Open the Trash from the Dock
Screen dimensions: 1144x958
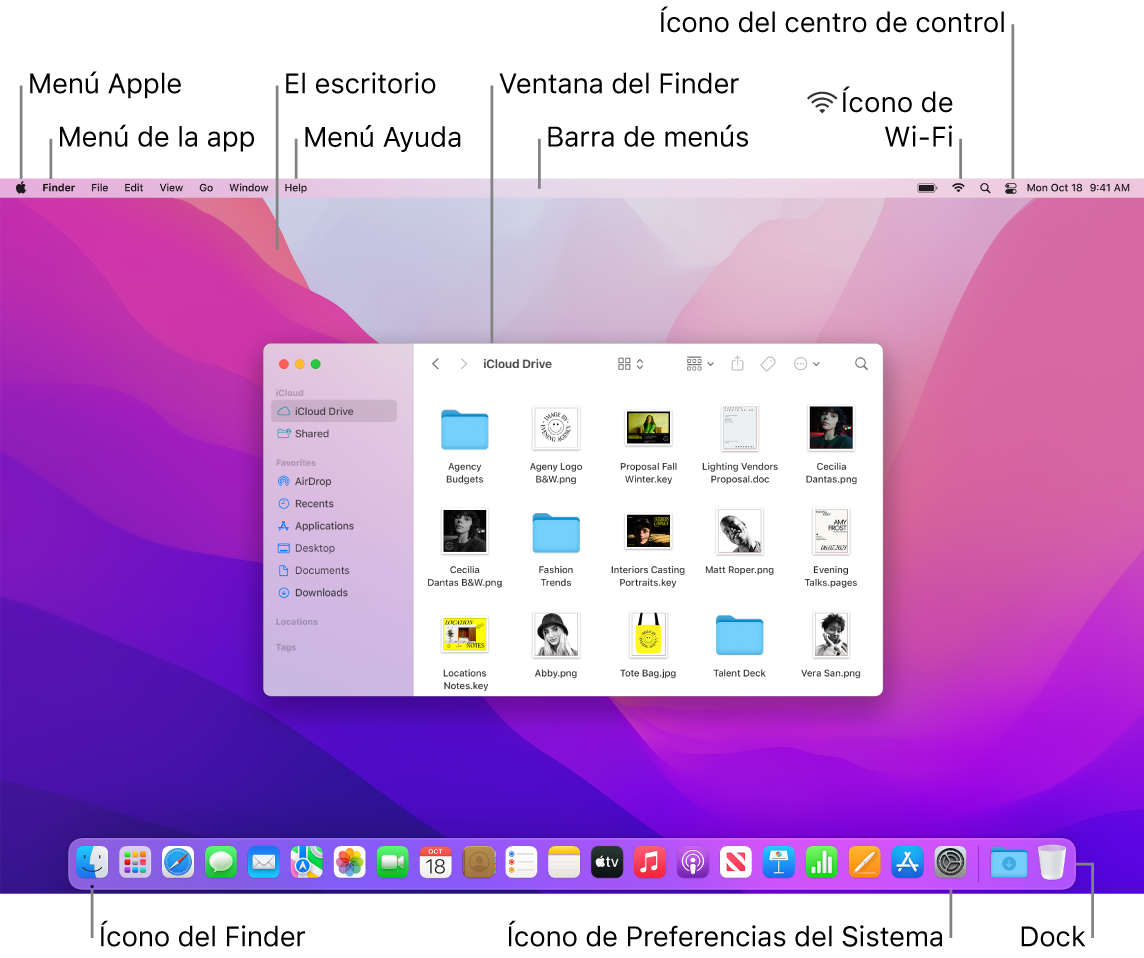(x=1051, y=862)
